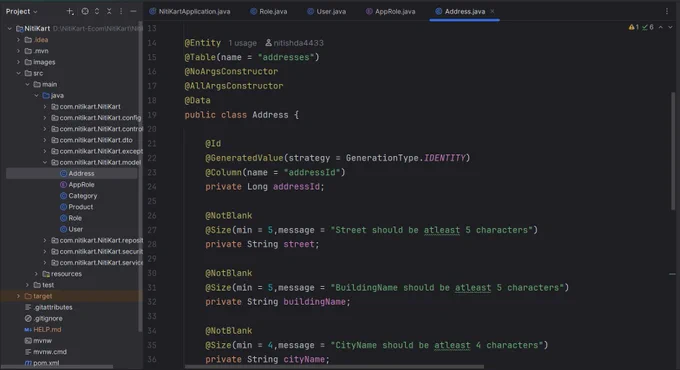
Task: Click the class name Address in code
Action: pos(270,115)
